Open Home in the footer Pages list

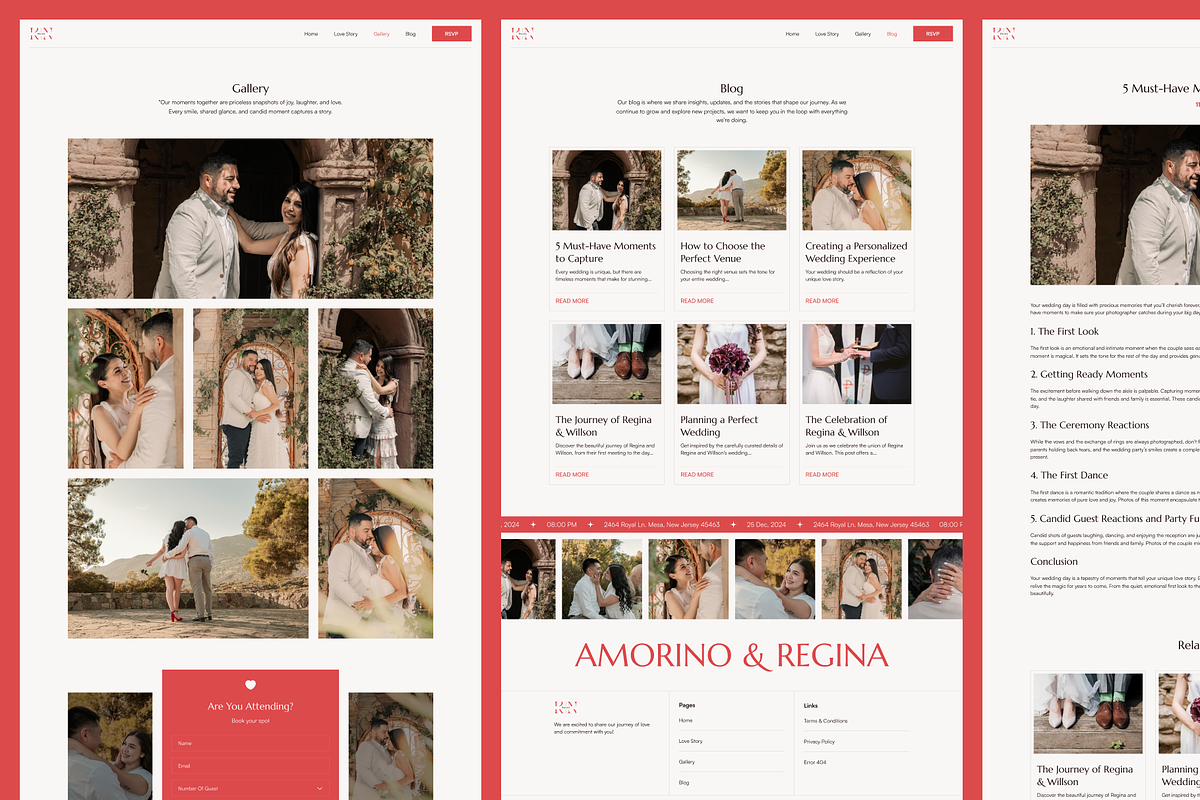coord(686,720)
